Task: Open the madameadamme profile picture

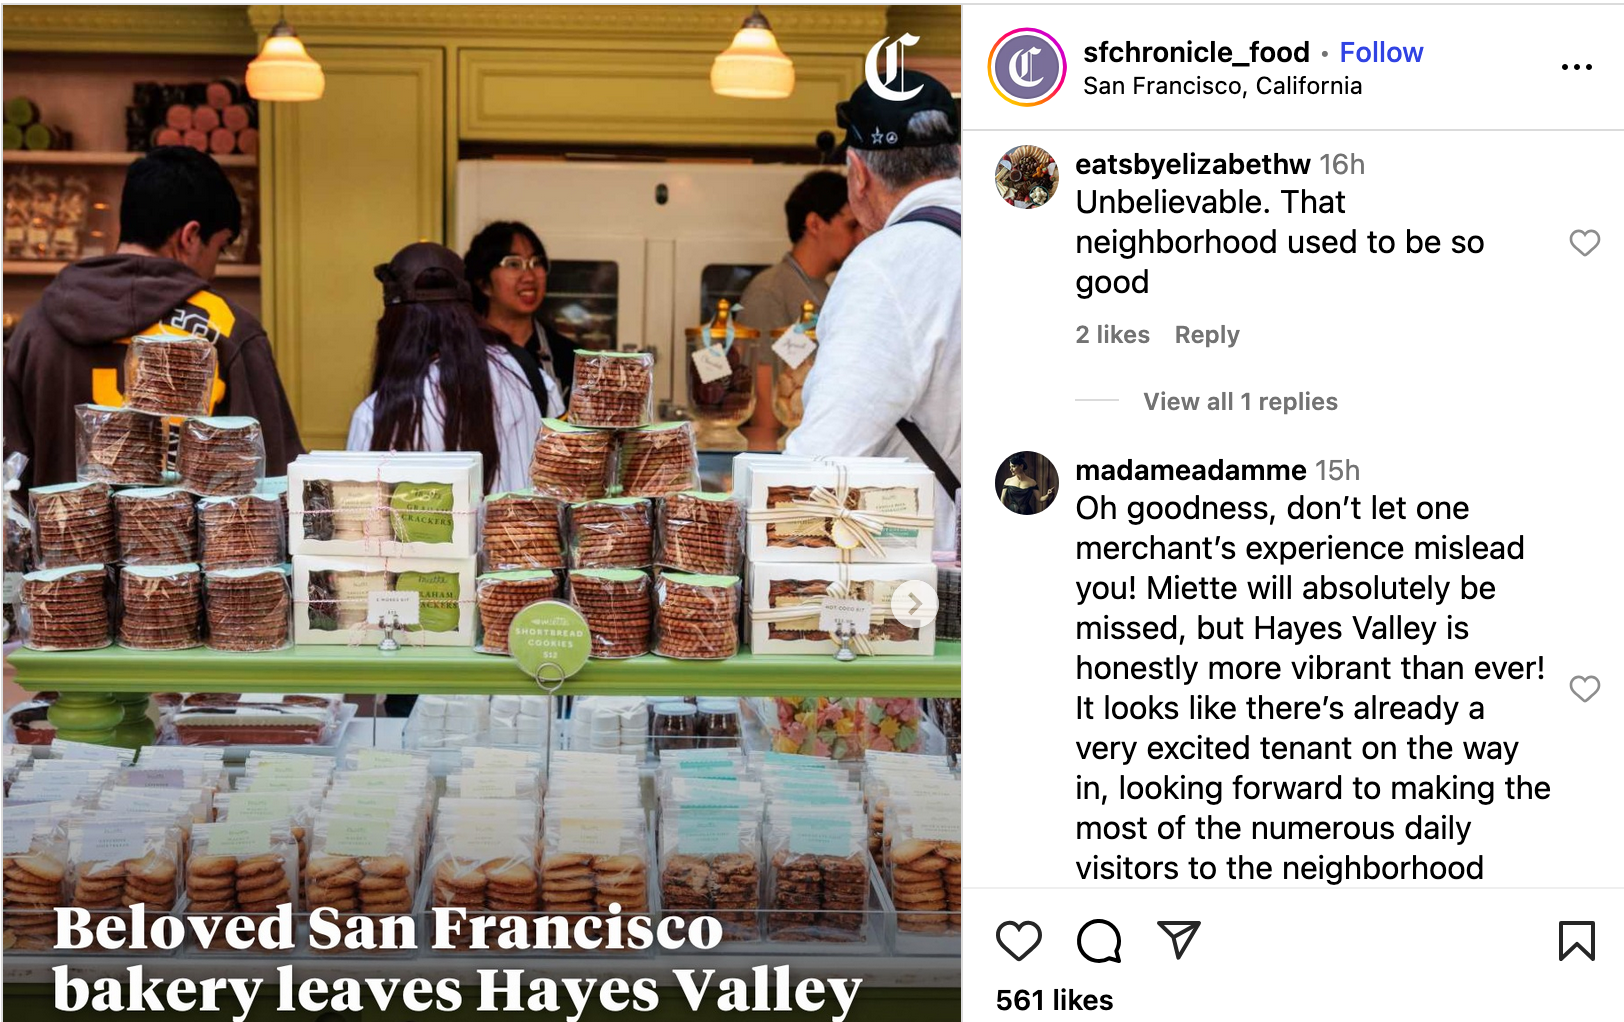Action: (x=1026, y=483)
